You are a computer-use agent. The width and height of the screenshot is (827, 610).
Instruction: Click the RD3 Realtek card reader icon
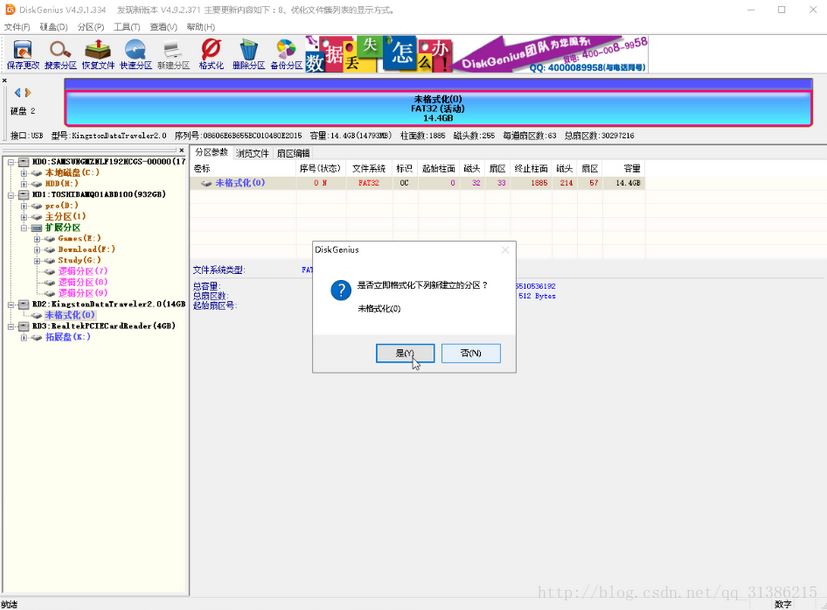pos(24,326)
